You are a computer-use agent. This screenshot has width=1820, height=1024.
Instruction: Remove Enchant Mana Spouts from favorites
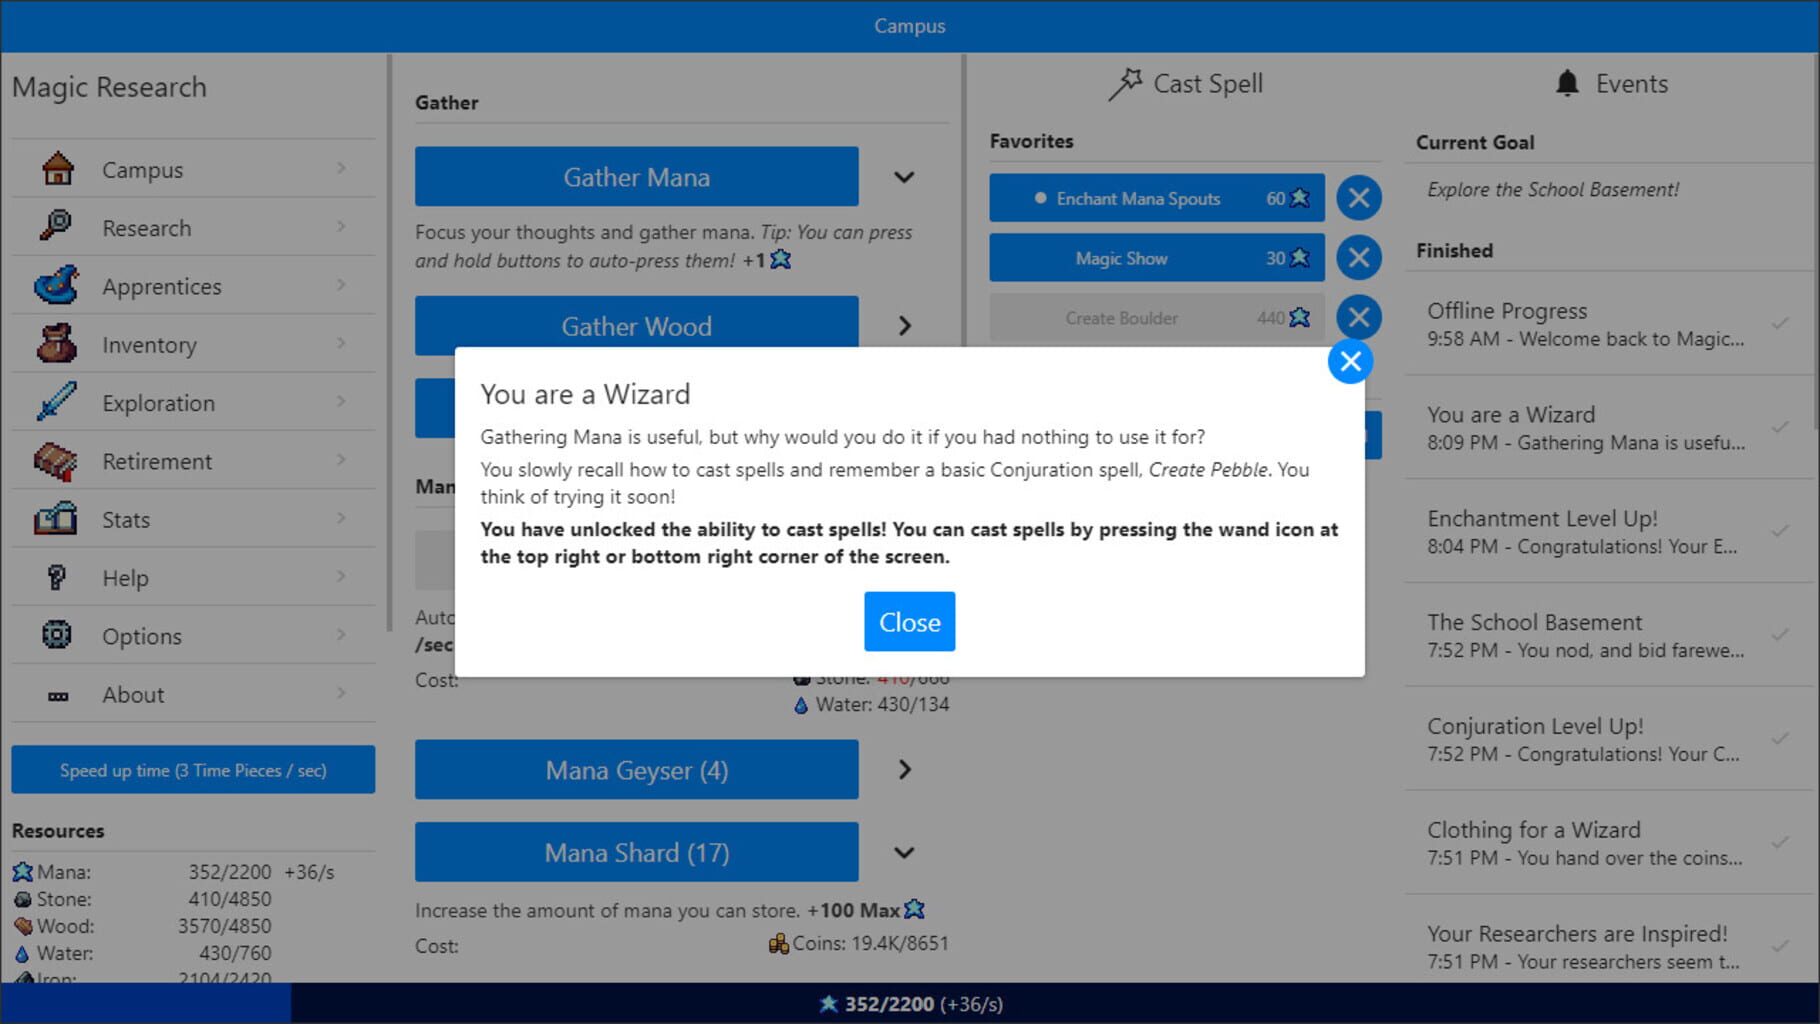coord(1358,198)
